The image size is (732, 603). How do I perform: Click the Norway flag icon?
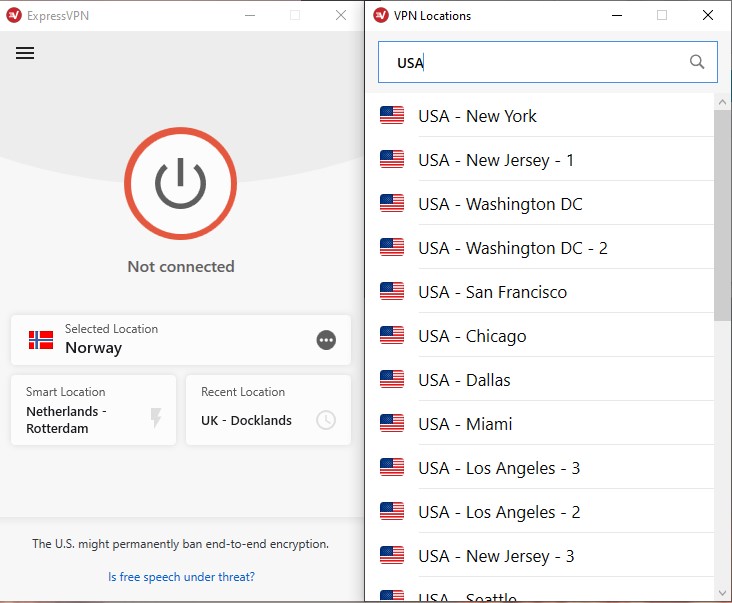click(41, 340)
